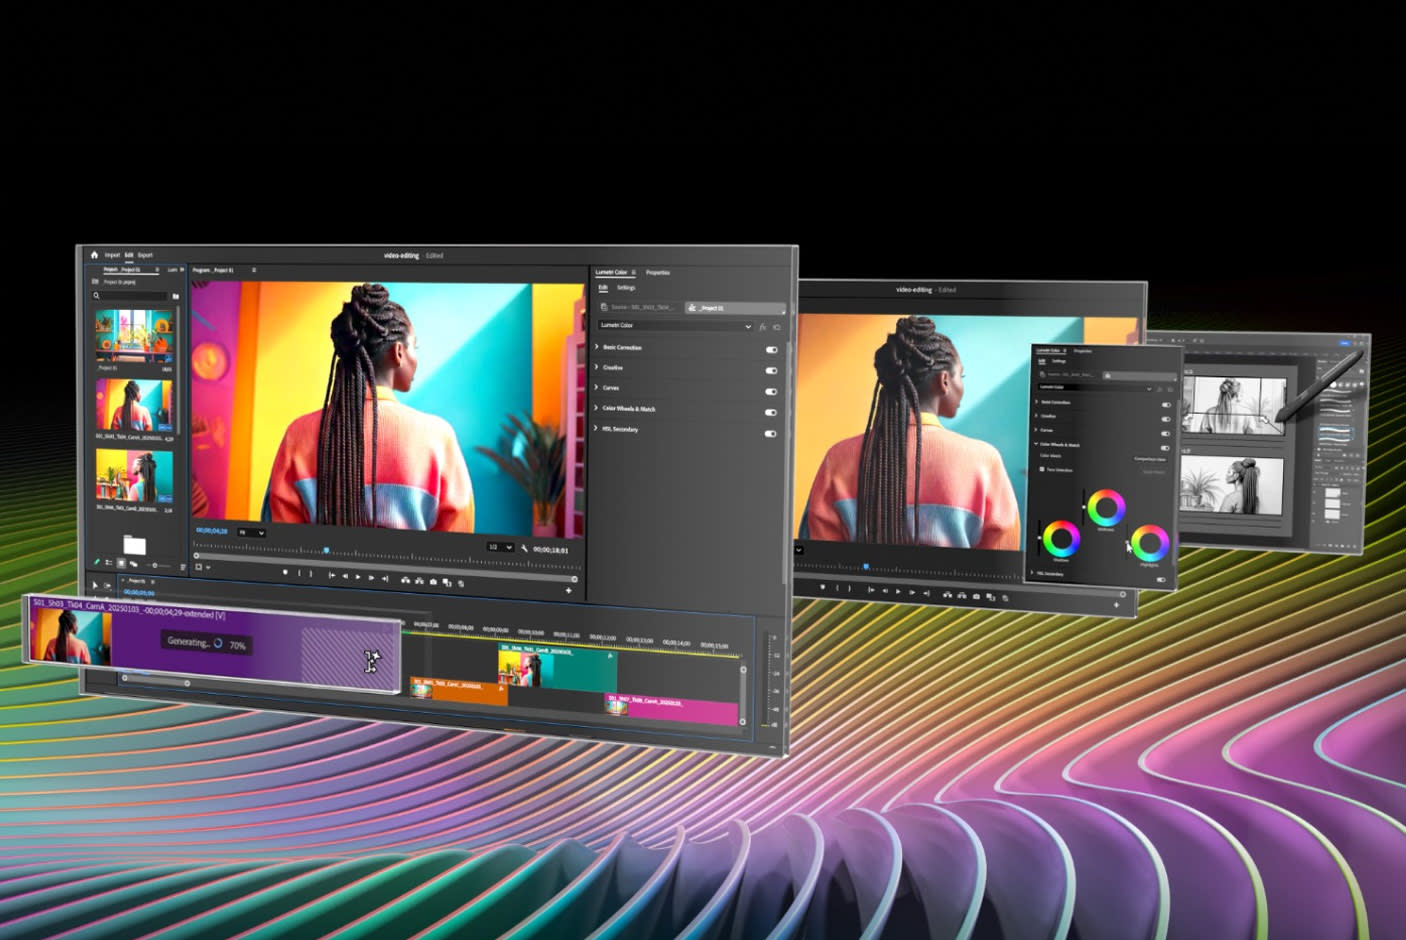Click the search magnifier in the Project panel
Screen dimensions: 1406x940
(96, 295)
